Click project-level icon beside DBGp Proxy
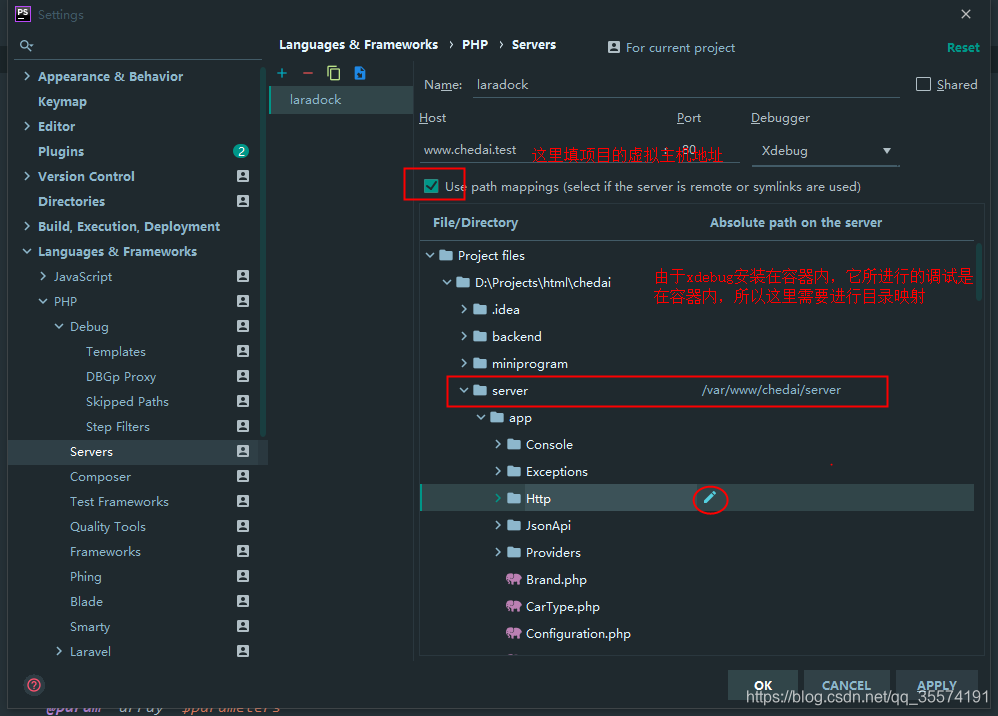 (242, 376)
